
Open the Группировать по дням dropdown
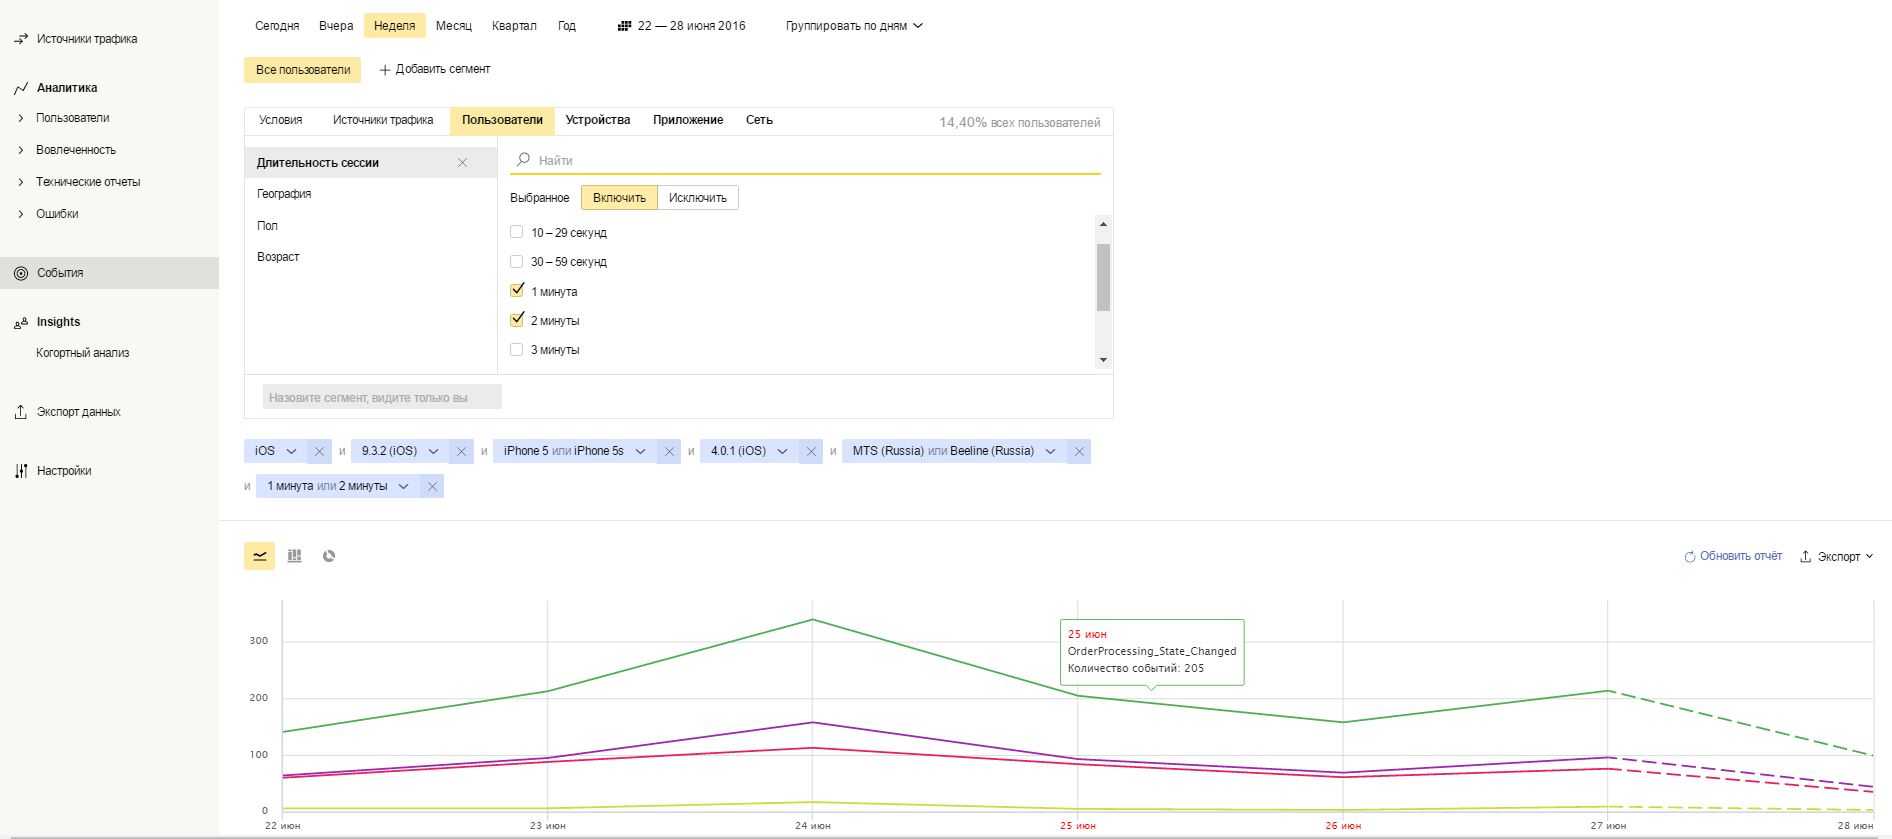(x=854, y=26)
